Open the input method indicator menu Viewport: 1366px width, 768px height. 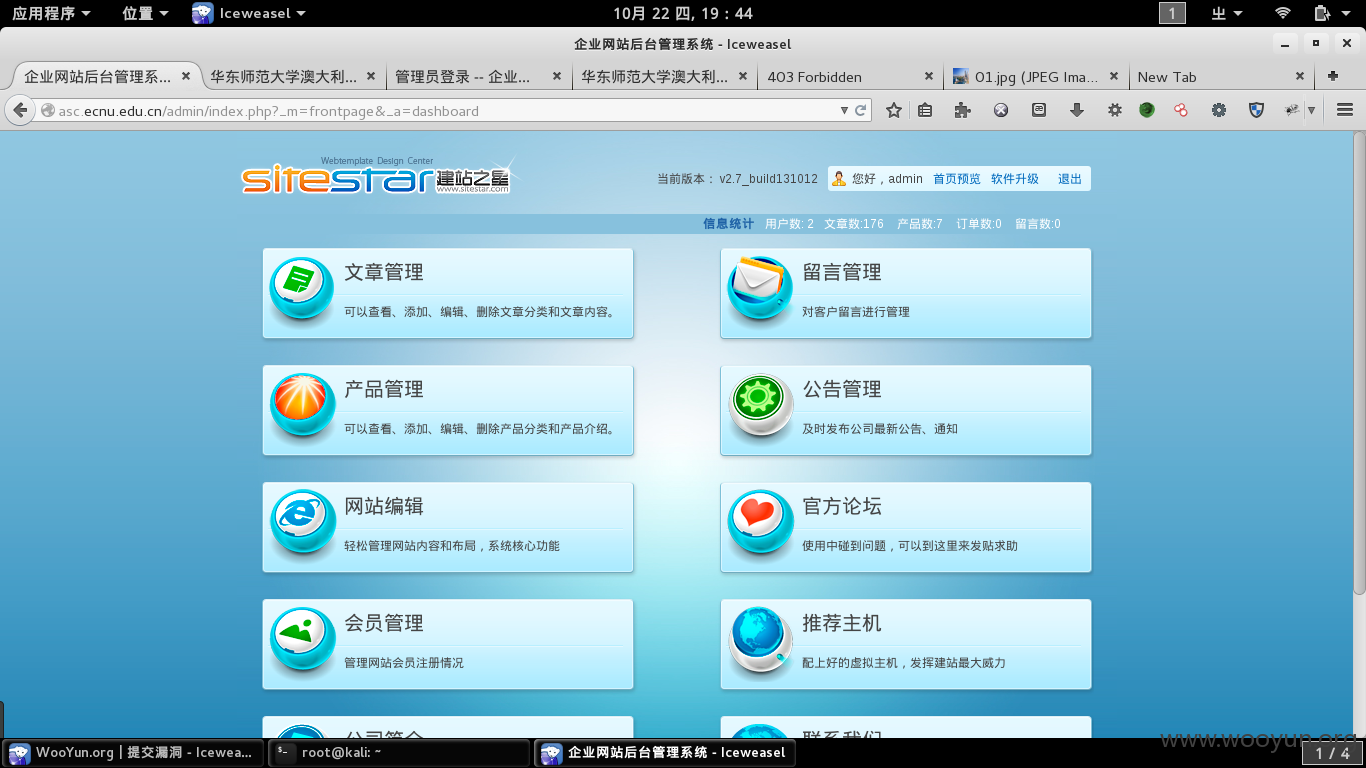point(1227,13)
